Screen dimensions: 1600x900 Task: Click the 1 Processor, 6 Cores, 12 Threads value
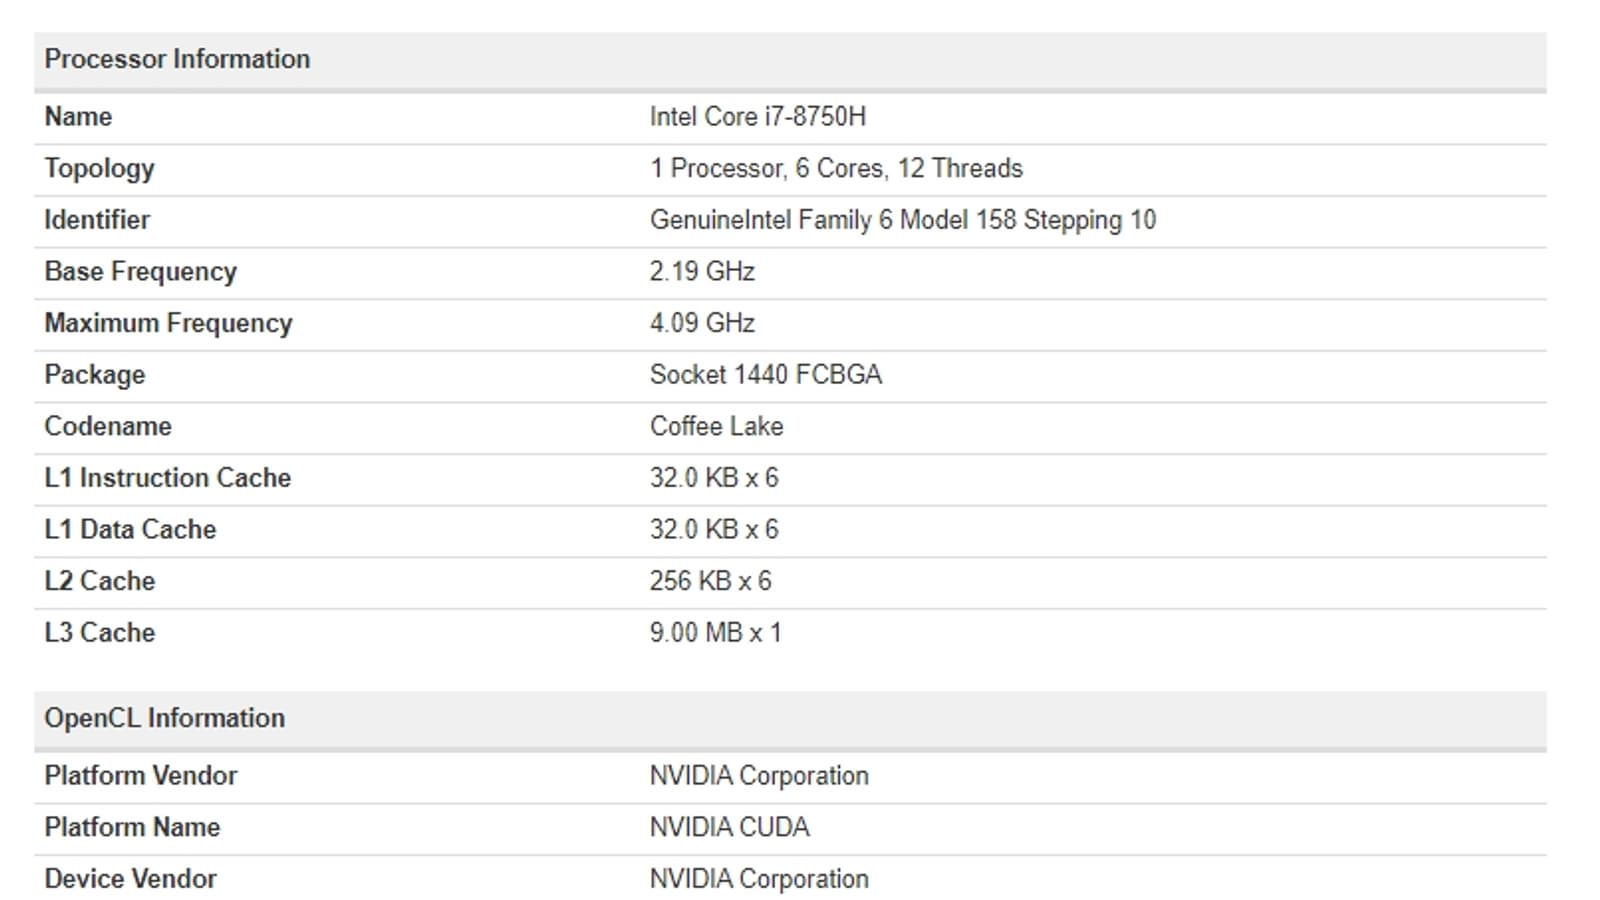[836, 169]
